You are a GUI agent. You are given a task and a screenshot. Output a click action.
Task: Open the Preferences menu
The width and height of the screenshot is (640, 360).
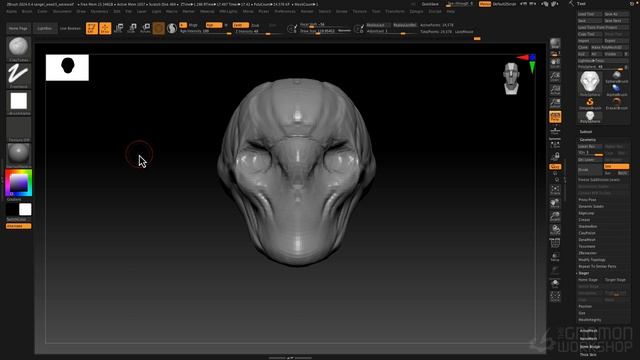tap(285, 11)
